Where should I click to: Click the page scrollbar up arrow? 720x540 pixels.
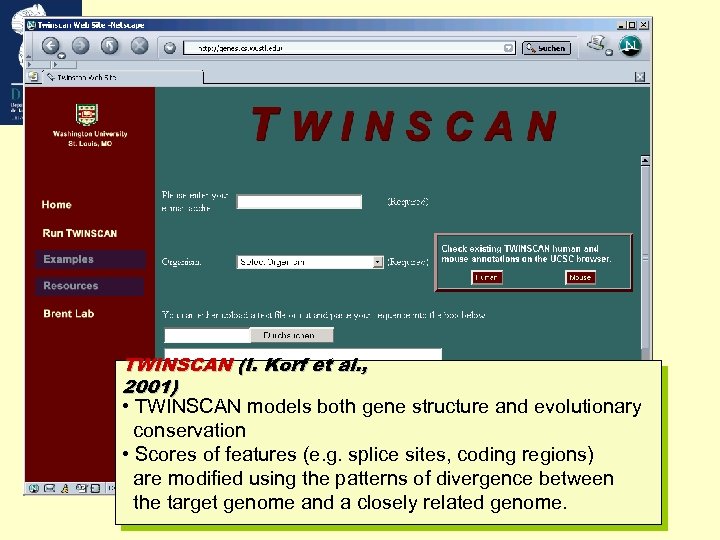click(645, 161)
